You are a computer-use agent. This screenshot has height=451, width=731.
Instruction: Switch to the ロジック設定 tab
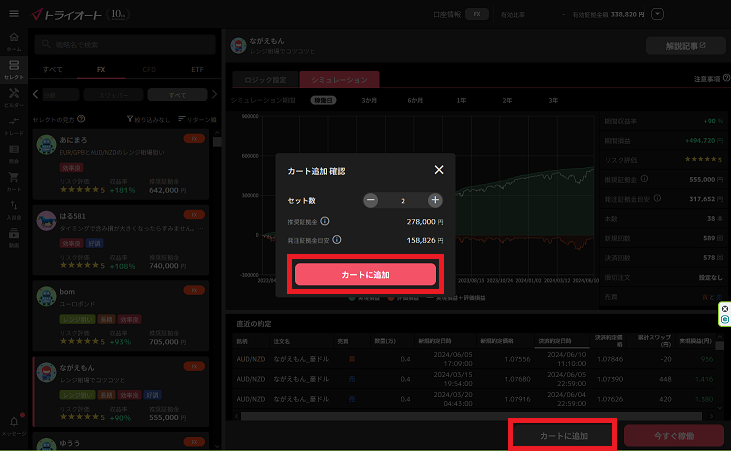(x=267, y=79)
